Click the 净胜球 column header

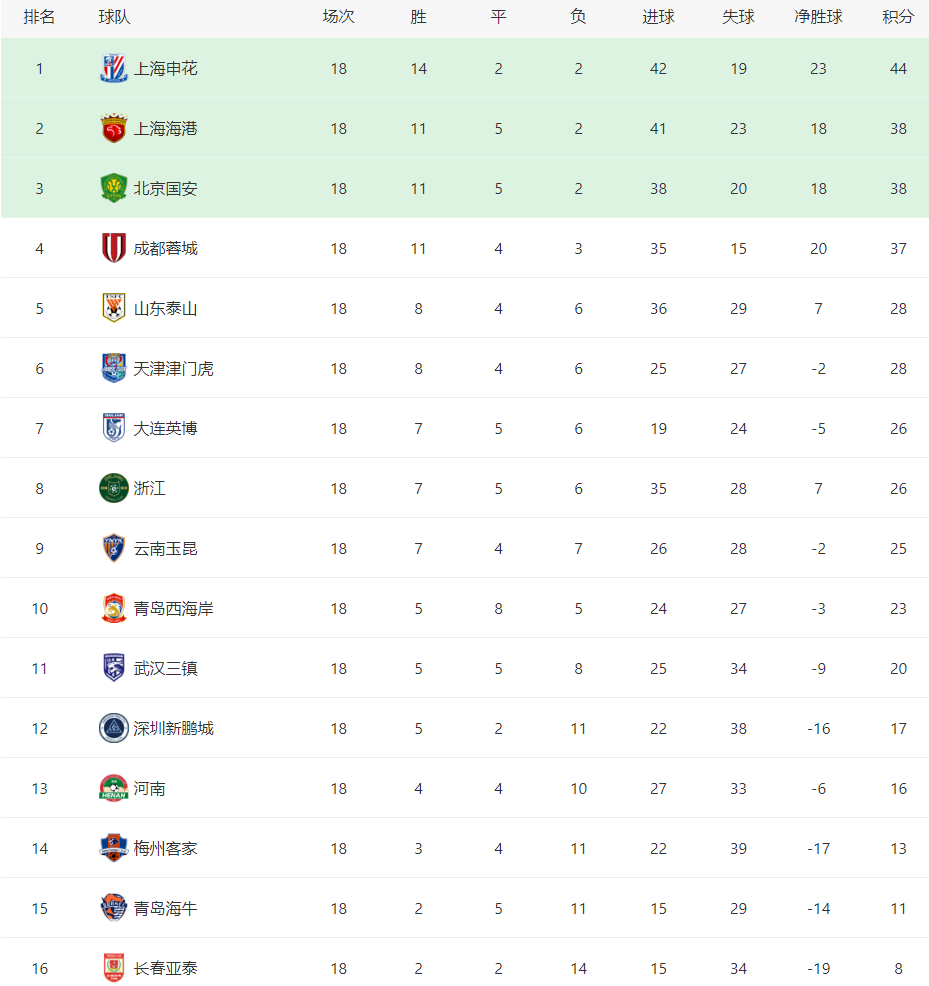pyautogui.click(x=818, y=17)
